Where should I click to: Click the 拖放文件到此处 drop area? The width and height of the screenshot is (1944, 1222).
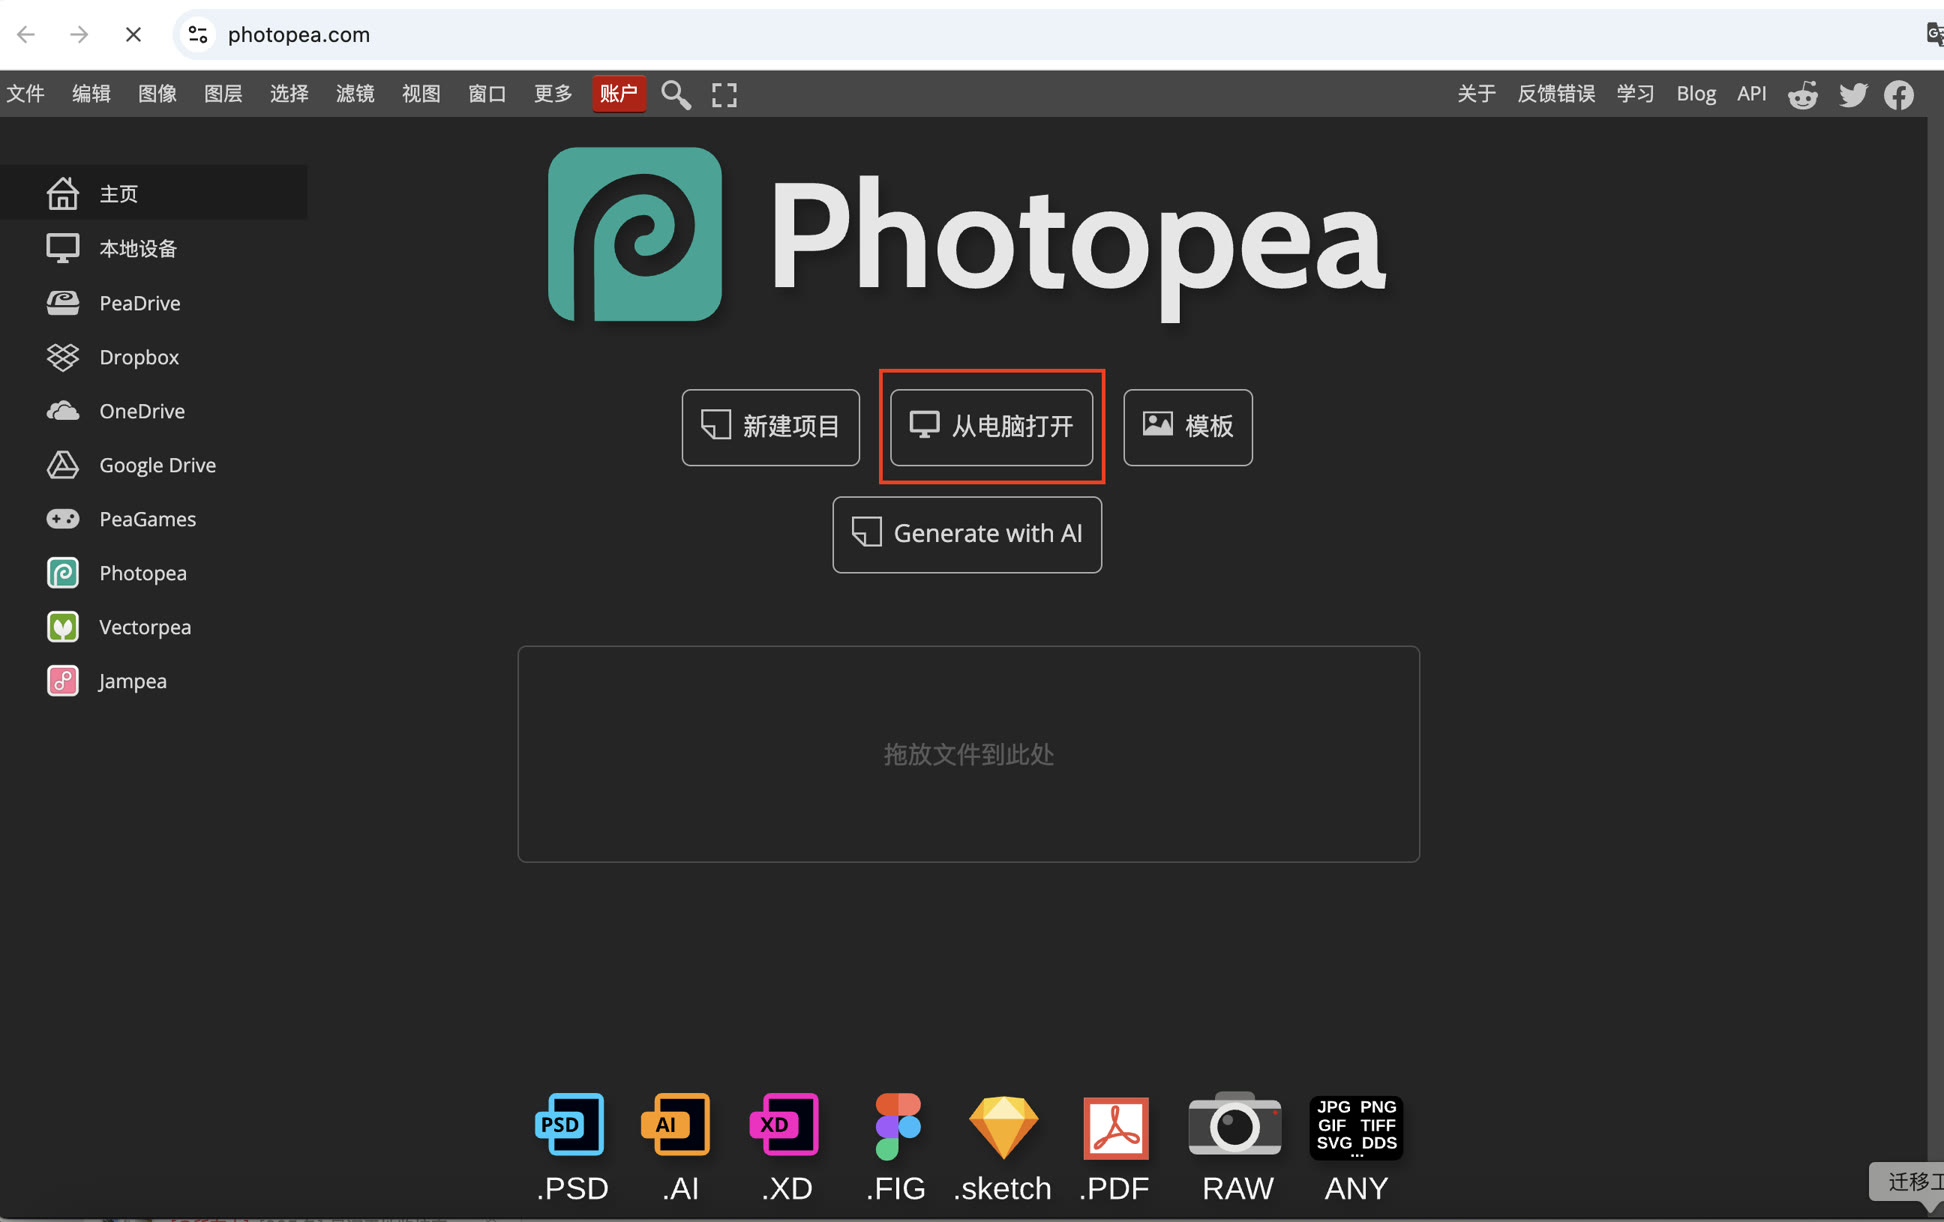[968, 754]
